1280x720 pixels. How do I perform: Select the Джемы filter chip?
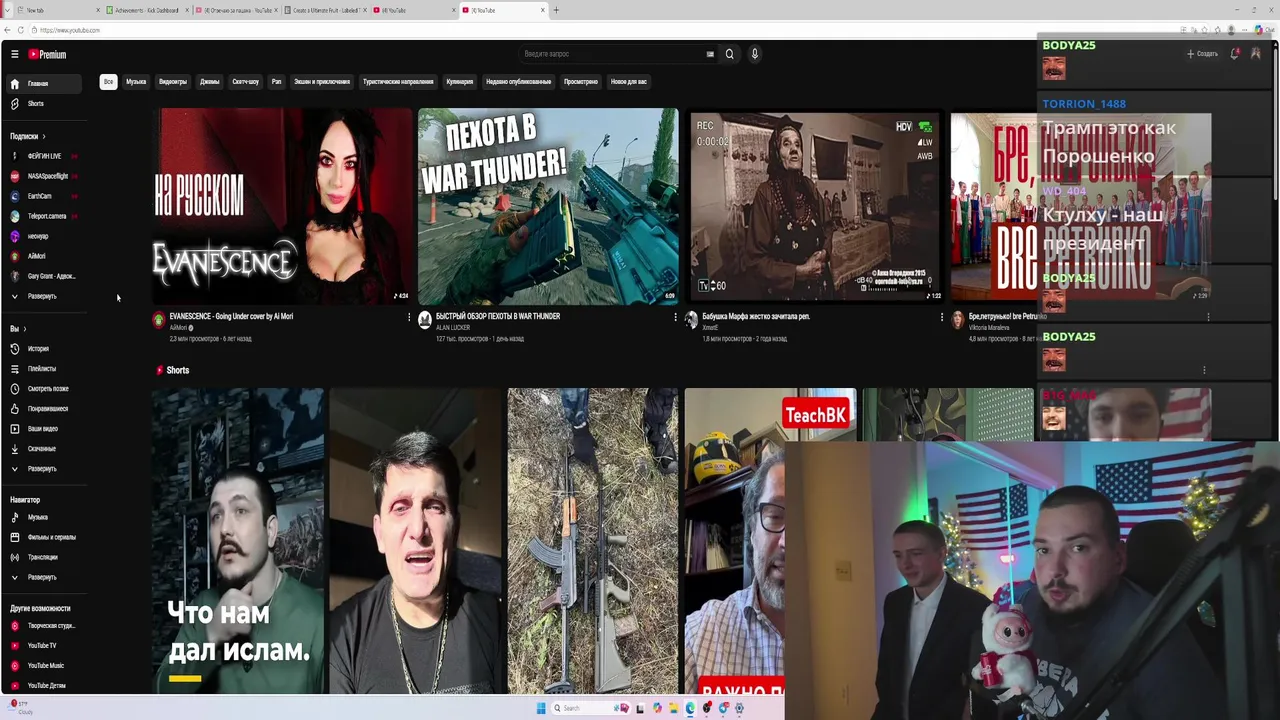[x=209, y=82]
